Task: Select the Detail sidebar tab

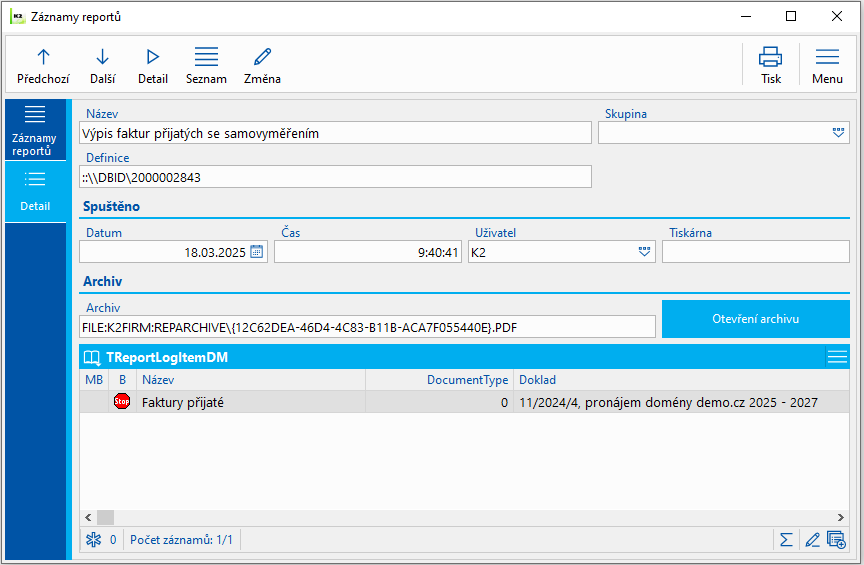Action: point(35,192)
